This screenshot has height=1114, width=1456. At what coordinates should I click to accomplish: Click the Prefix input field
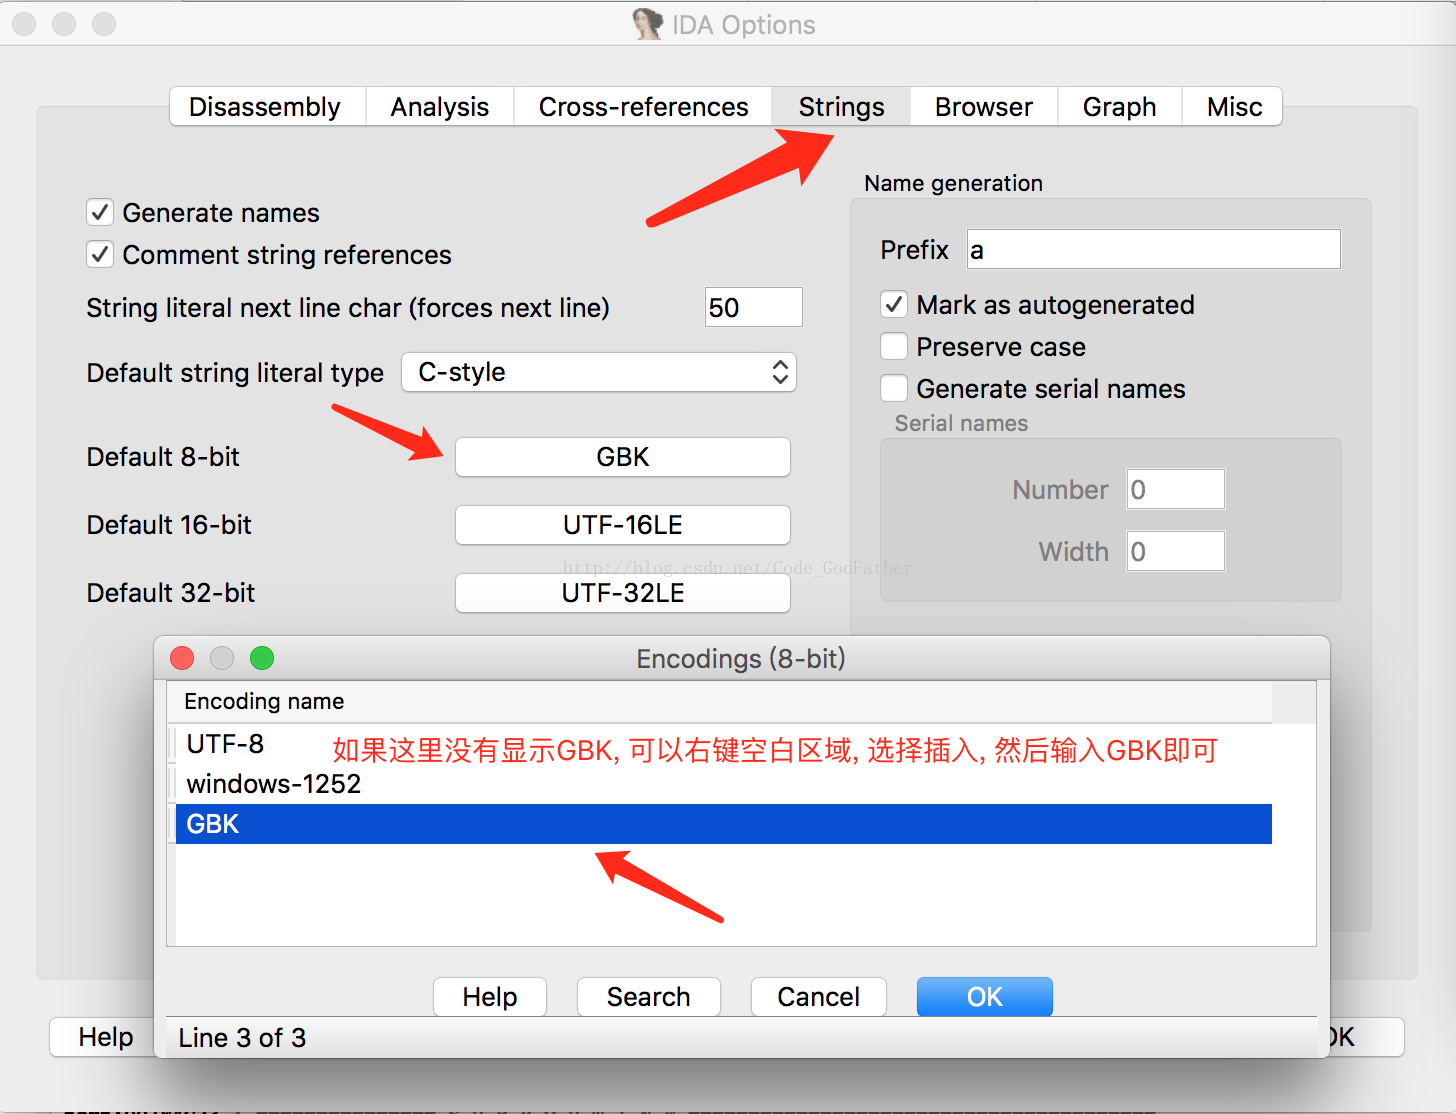1154,249
